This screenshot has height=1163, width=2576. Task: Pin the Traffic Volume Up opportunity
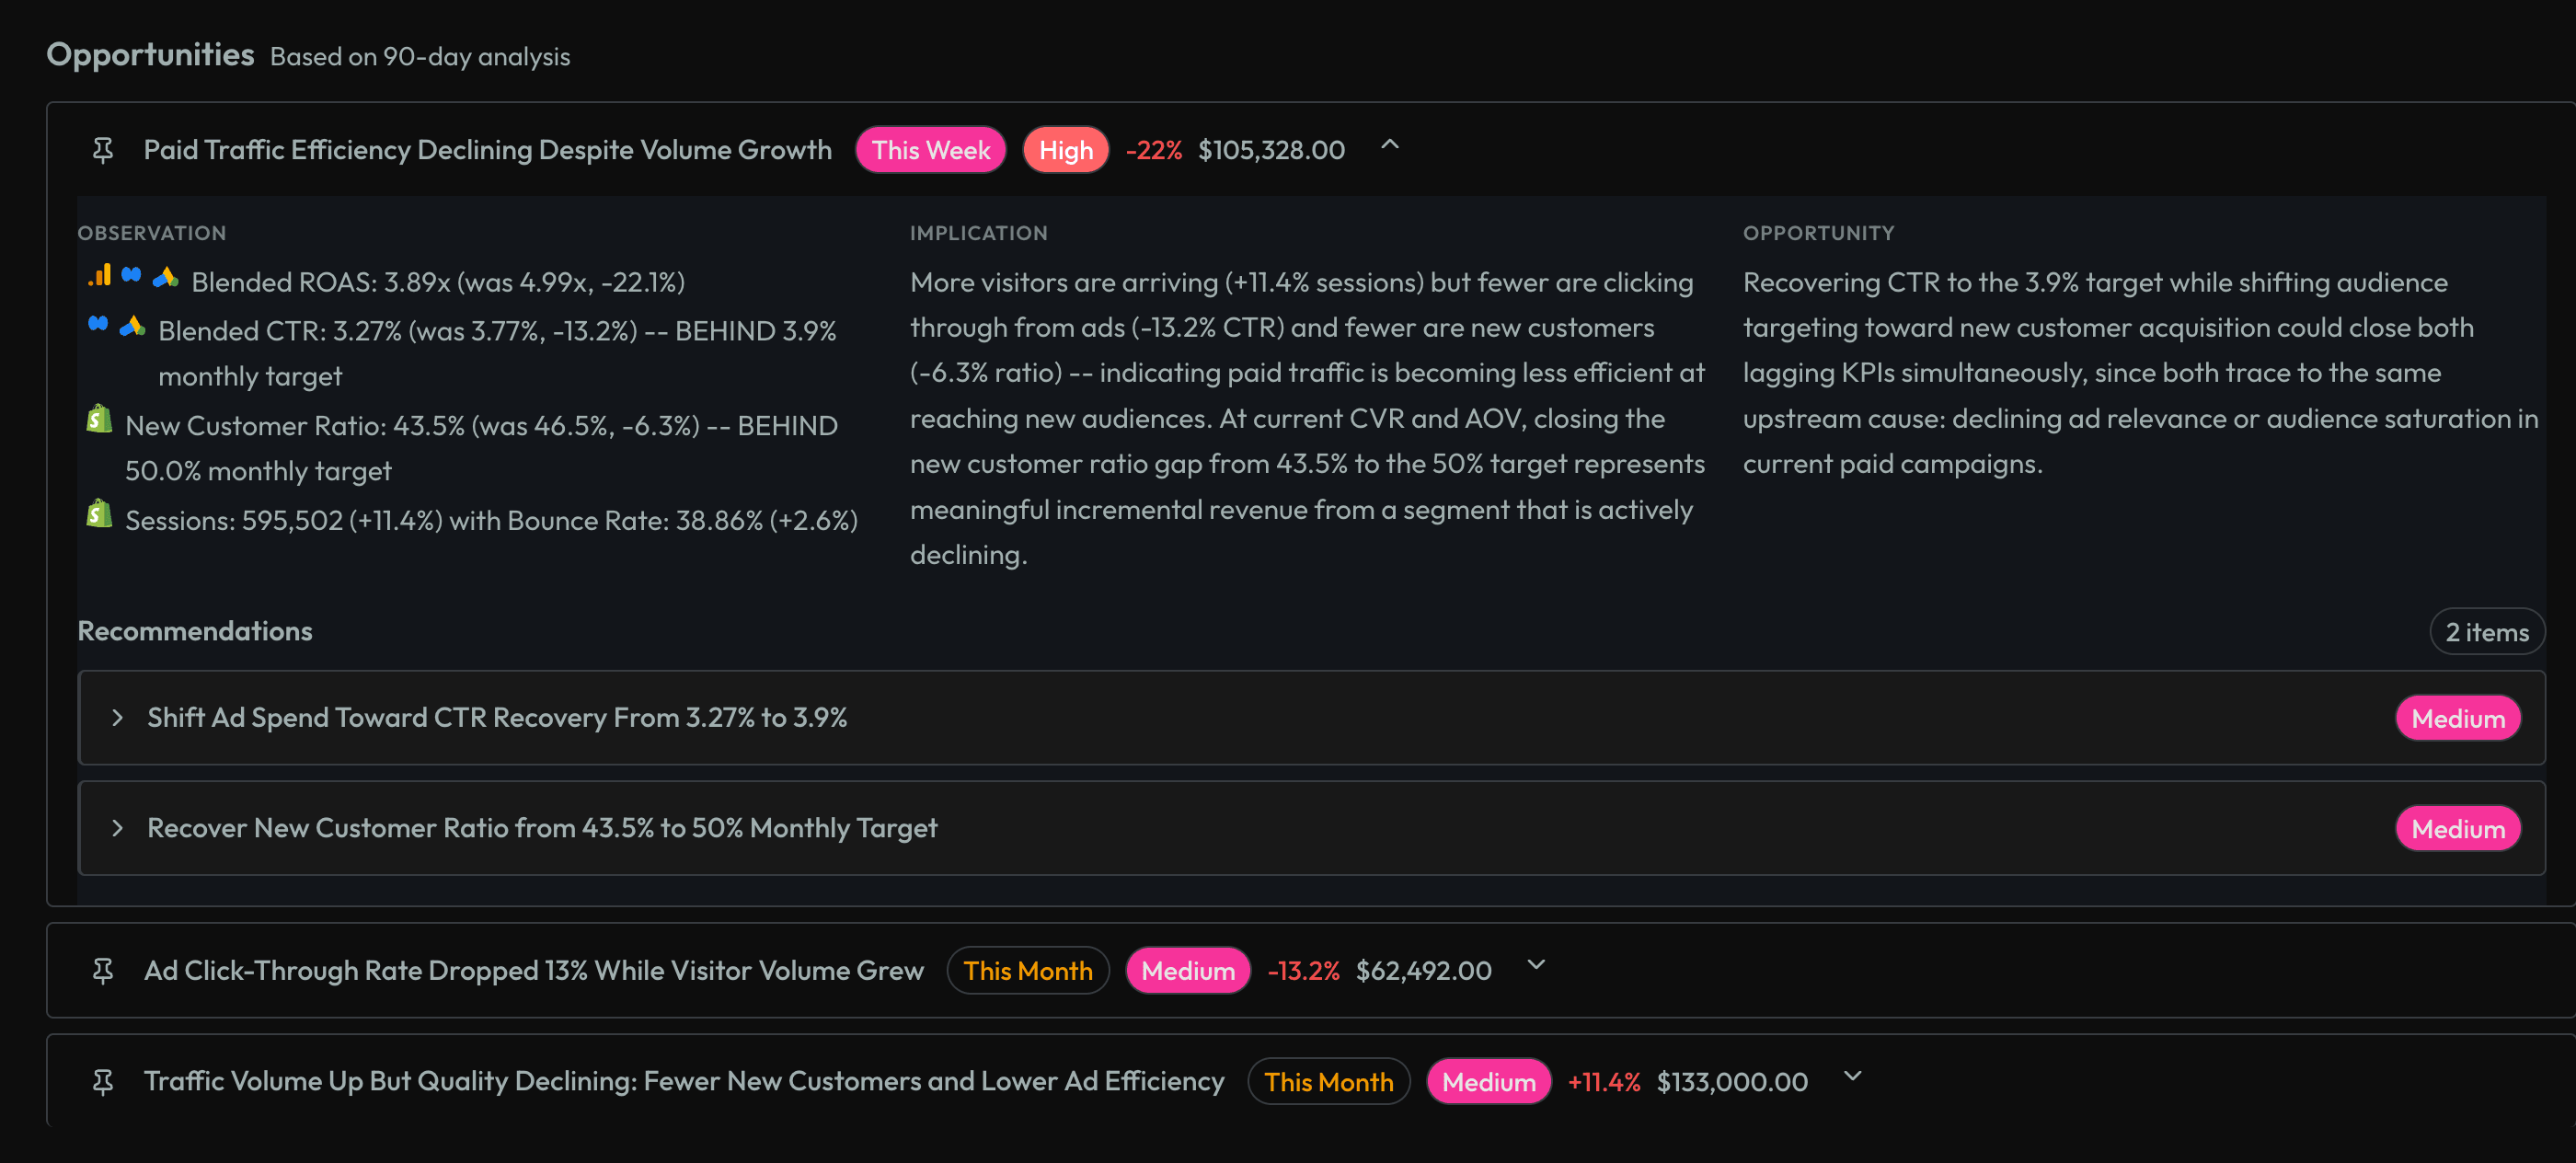tap(103, 1081)
